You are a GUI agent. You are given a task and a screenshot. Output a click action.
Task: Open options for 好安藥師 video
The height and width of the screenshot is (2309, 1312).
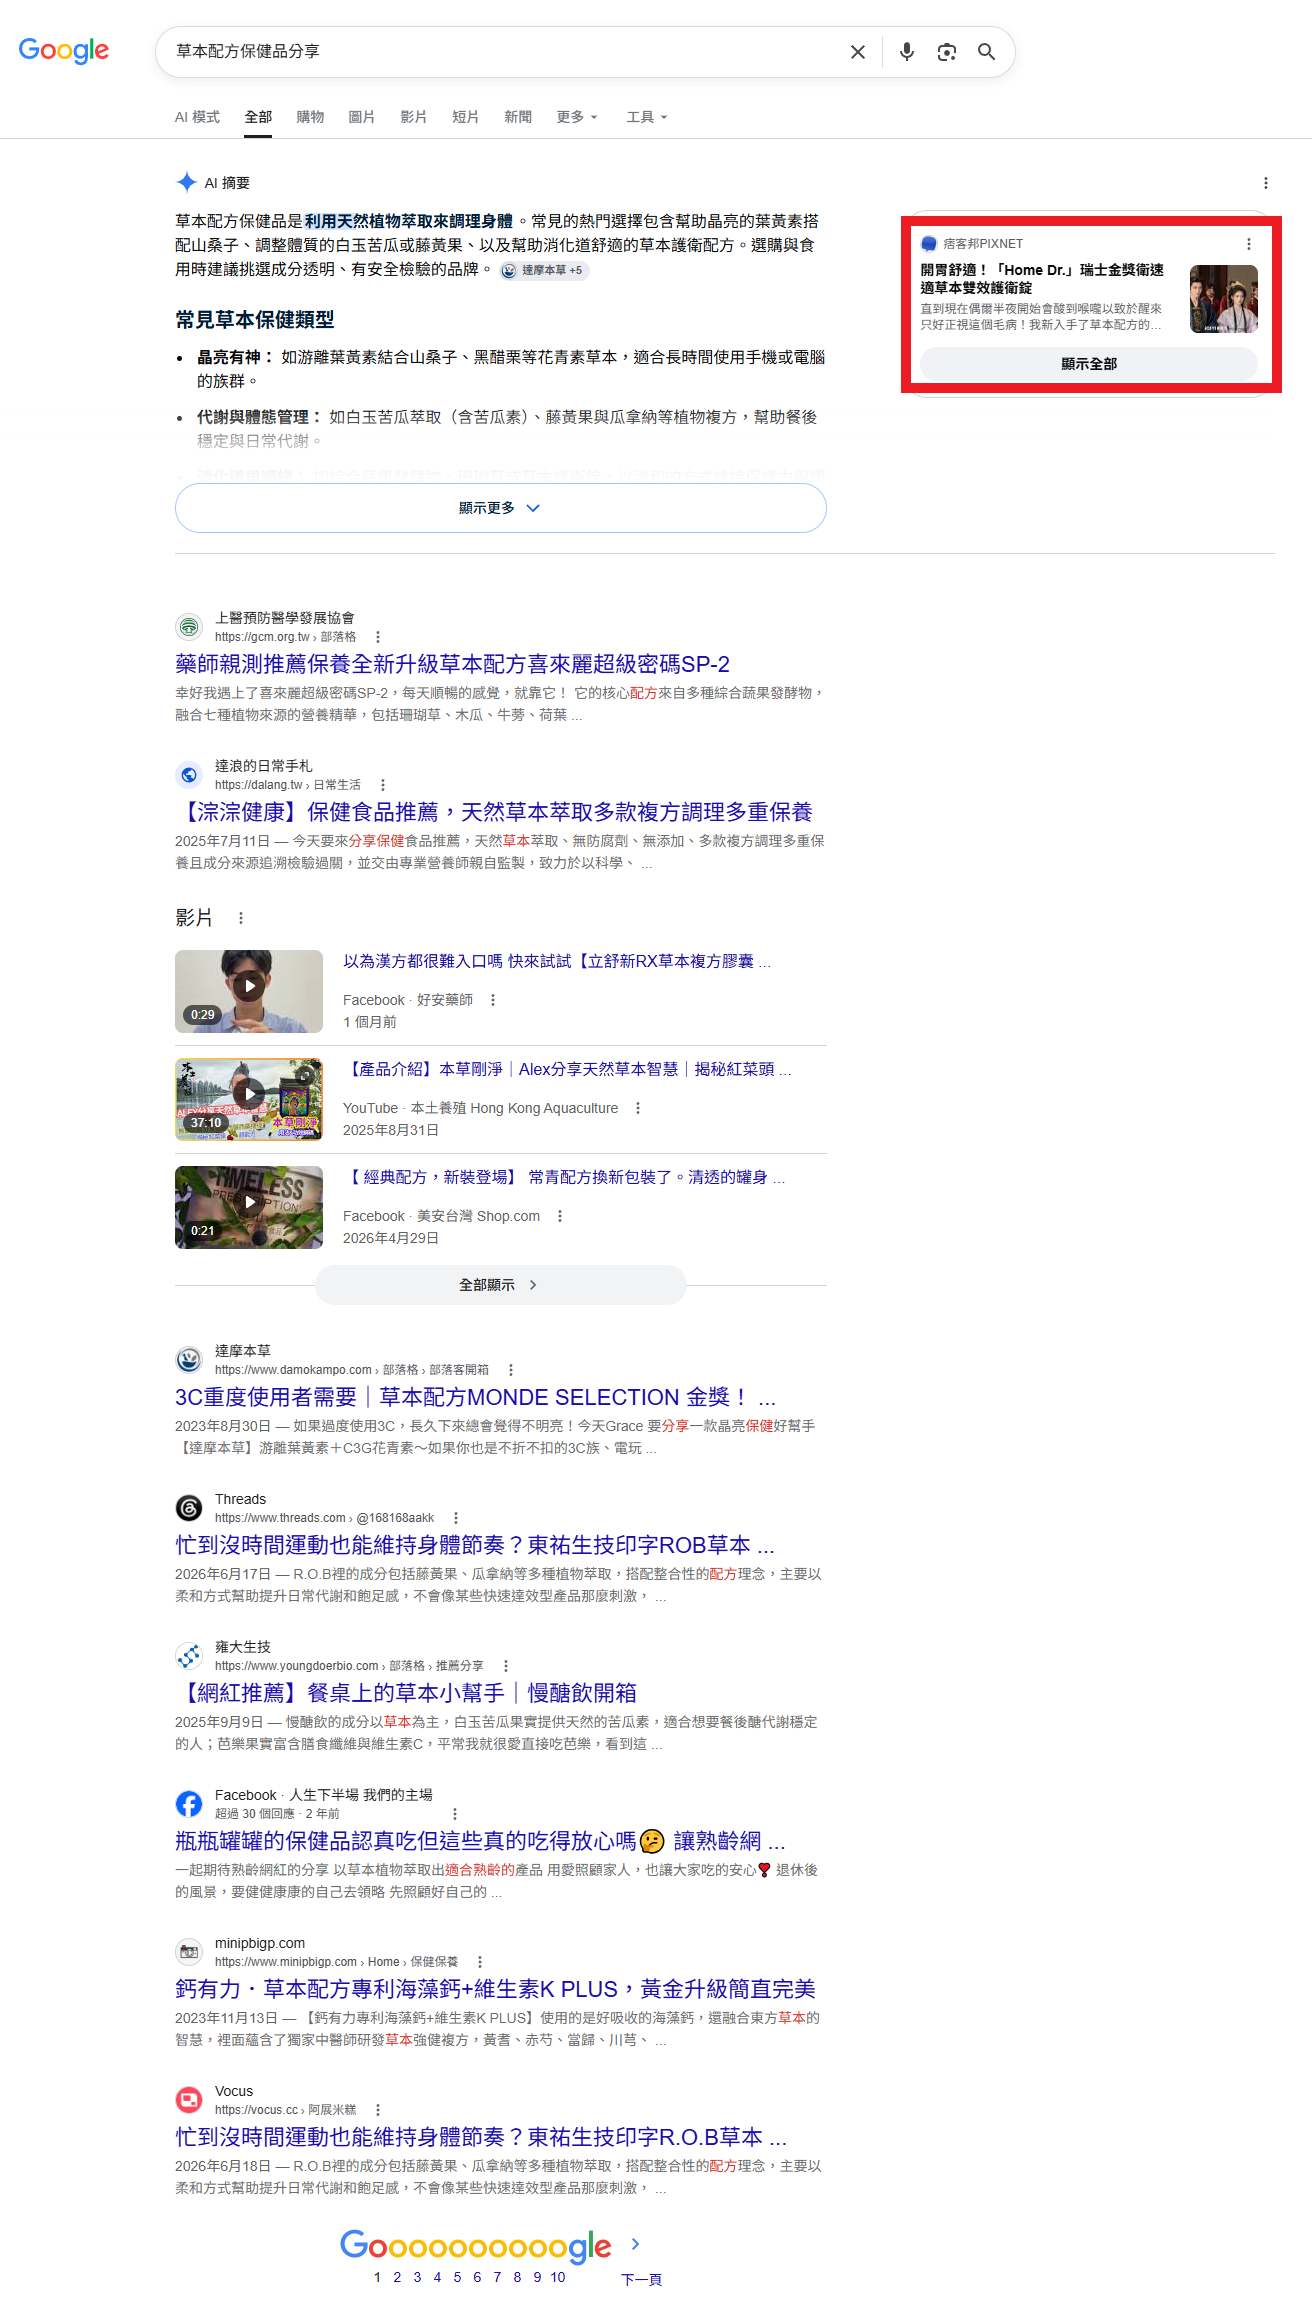pyautogui.click(x=493, y=1000)
